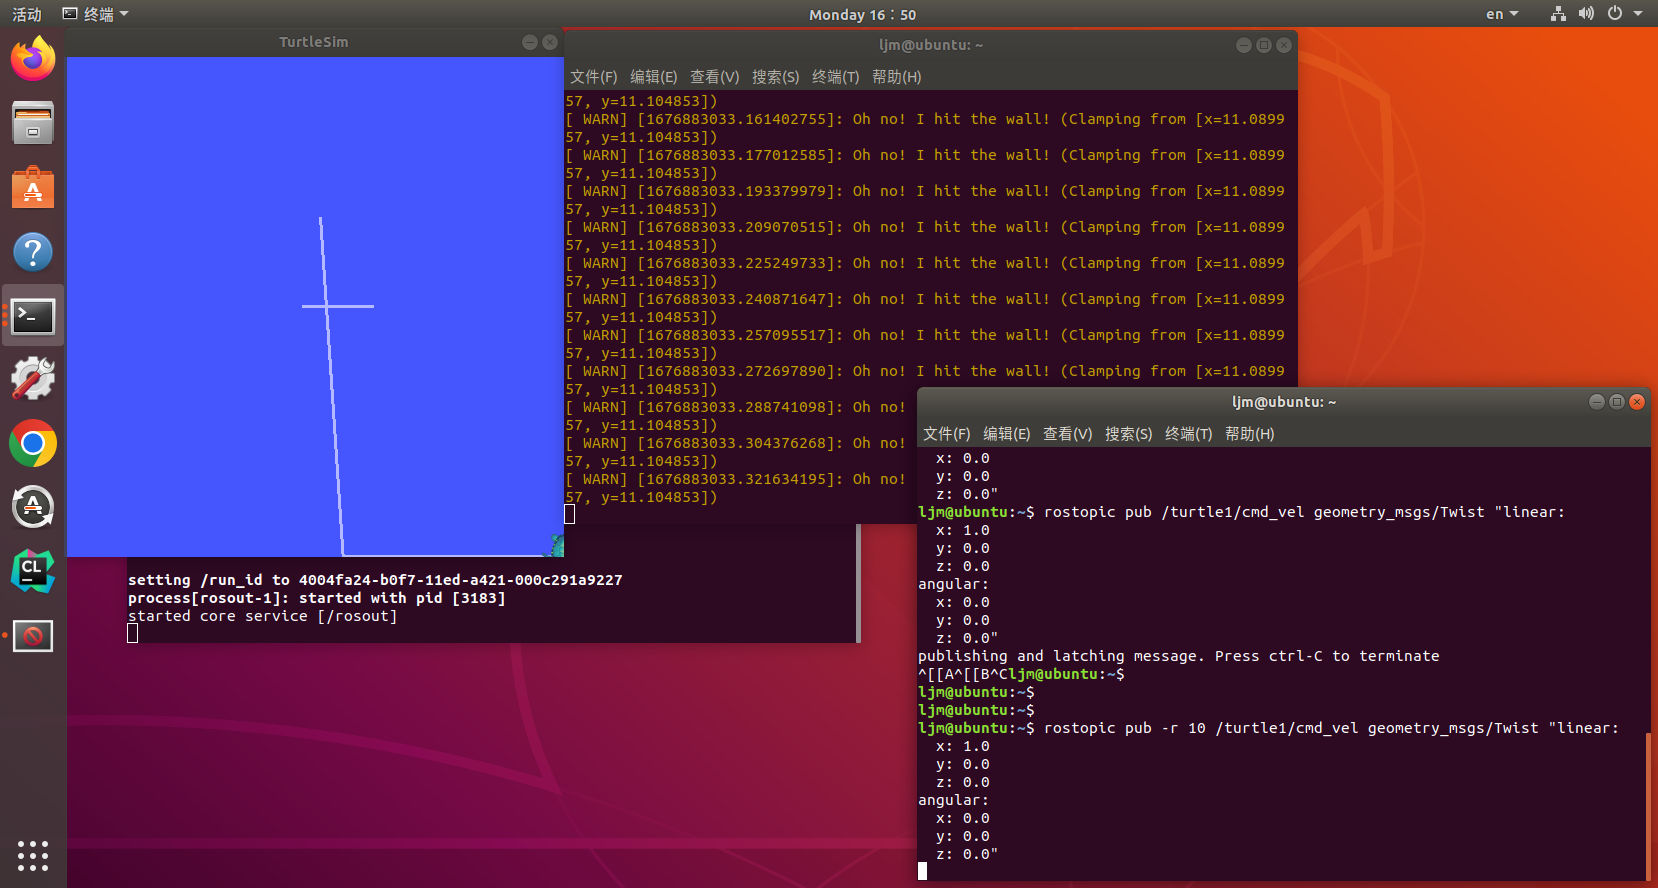Click the 'setting /run_id to' line
1658x888 pixels.
pyautogui.click(x=375, y=580)
